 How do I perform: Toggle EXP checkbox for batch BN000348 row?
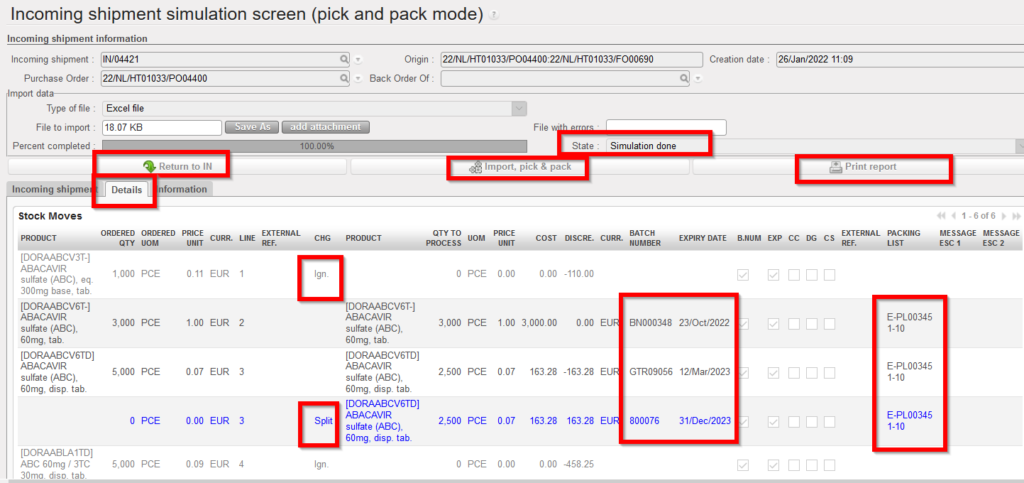775,324
